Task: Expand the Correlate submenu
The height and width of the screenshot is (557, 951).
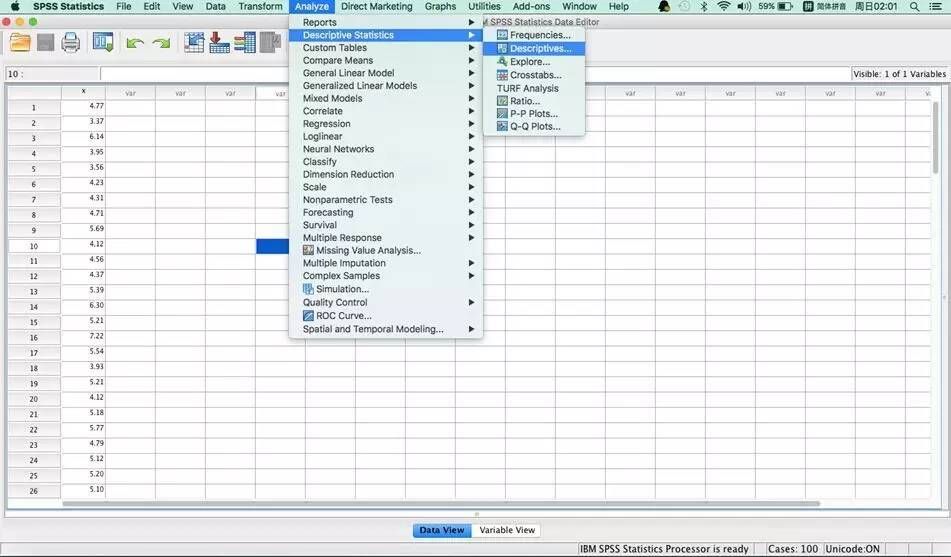Action: click(x=386, y=111)
